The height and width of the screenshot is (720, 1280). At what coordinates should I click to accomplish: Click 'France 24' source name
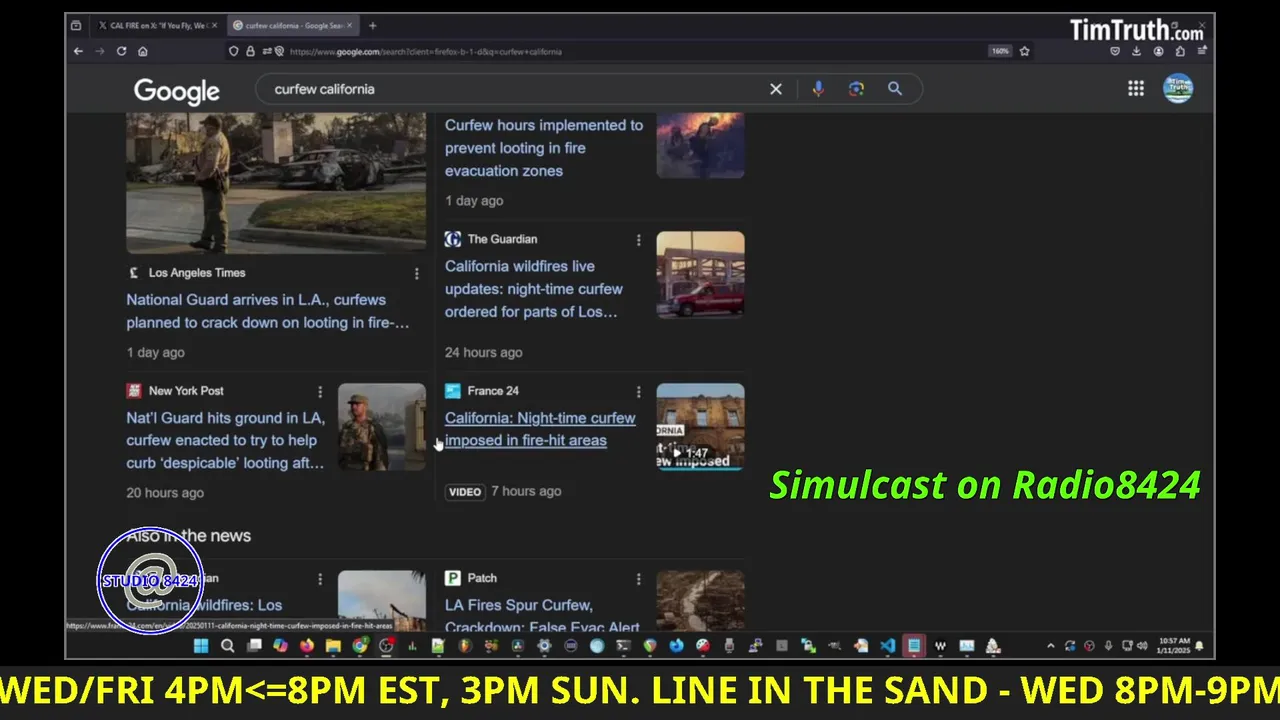coord(493,392)
